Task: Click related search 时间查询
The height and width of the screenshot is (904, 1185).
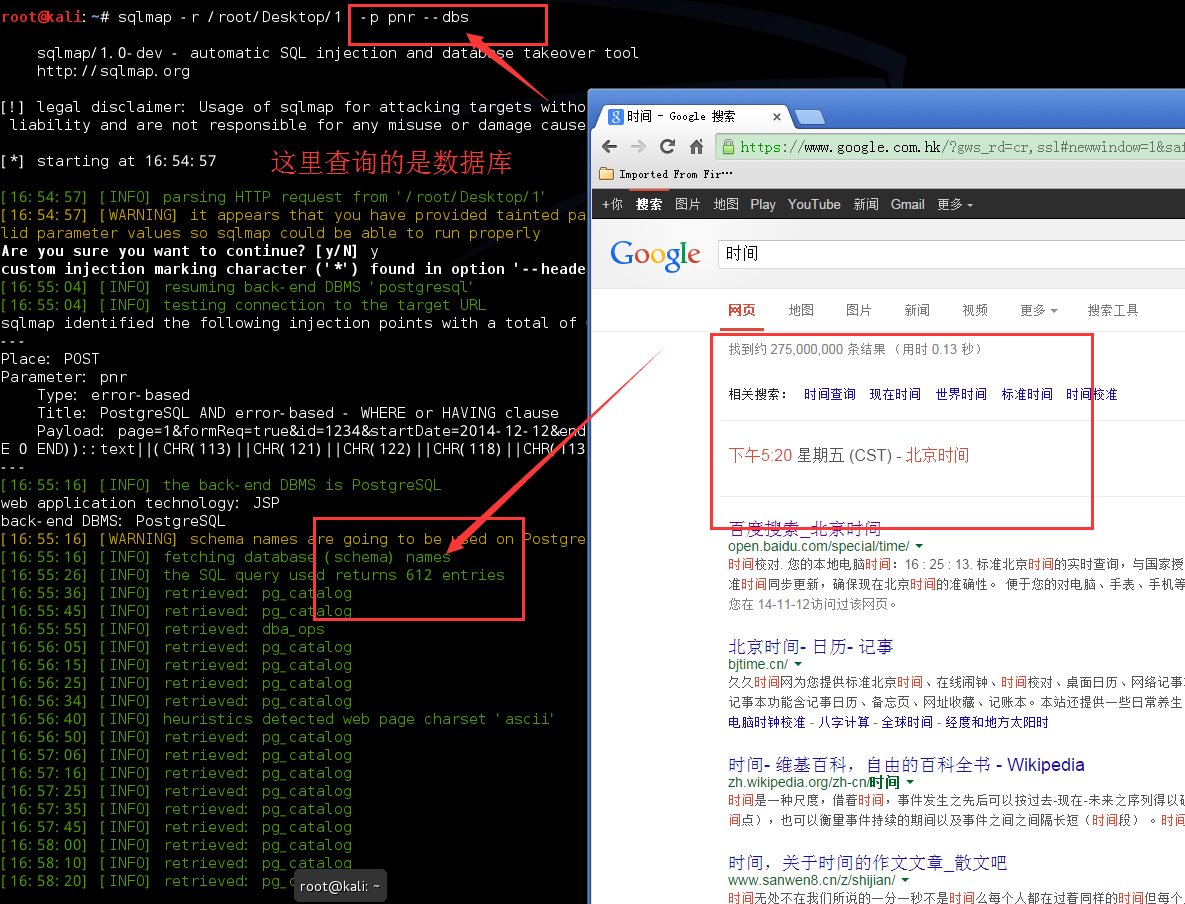Action: pyautogui.click(x=829, y=394)
